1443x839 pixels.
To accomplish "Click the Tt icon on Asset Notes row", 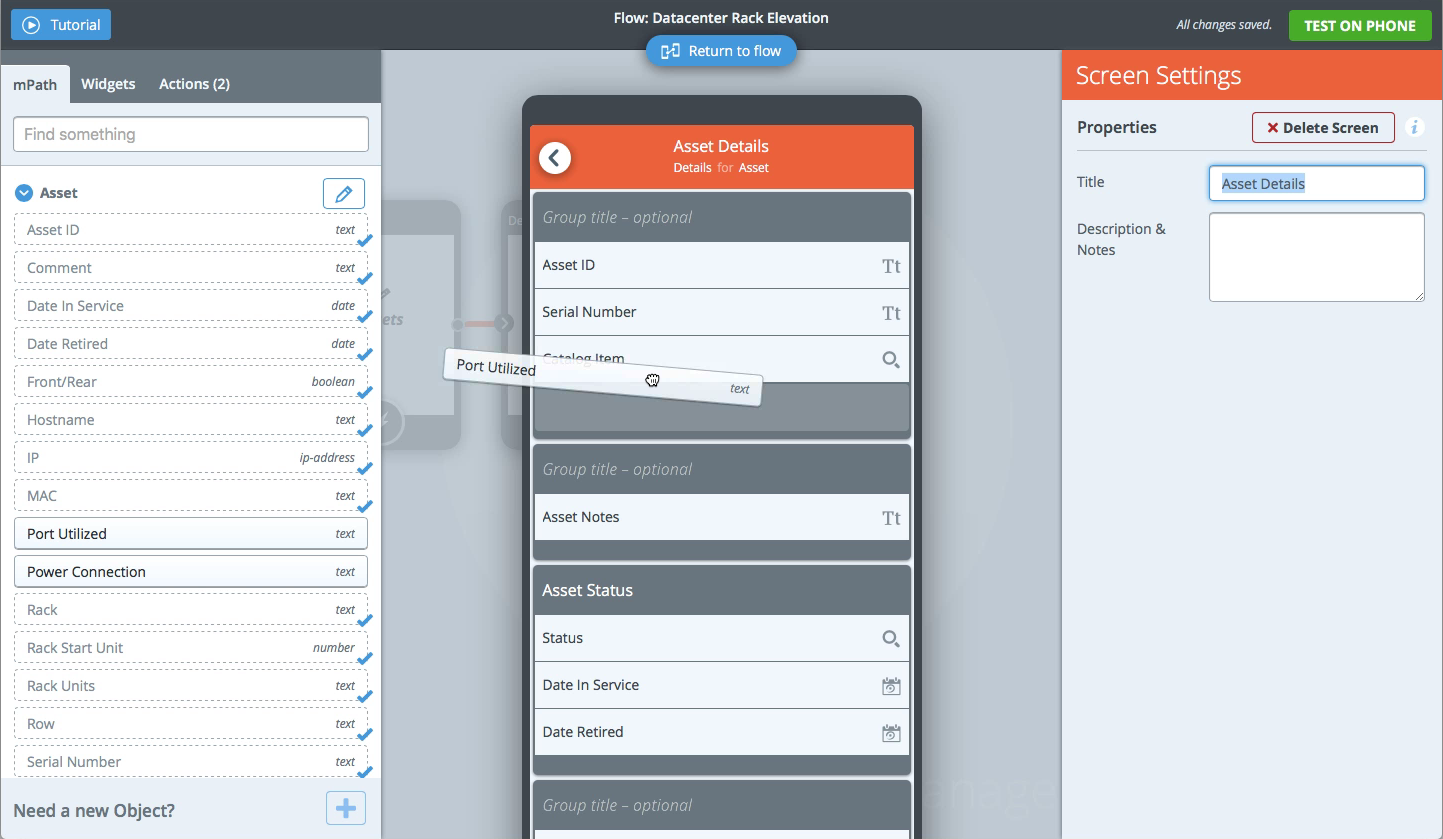I will tap(891, 517).
